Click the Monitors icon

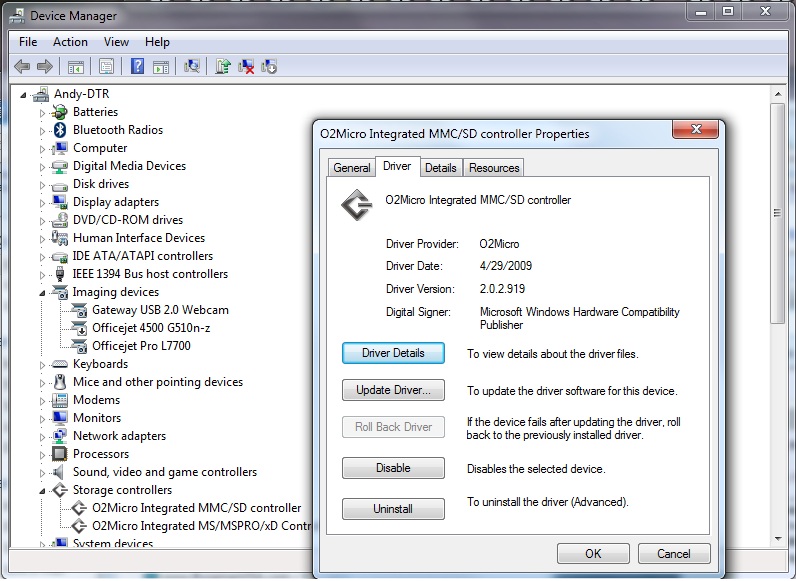click(59, 417)
